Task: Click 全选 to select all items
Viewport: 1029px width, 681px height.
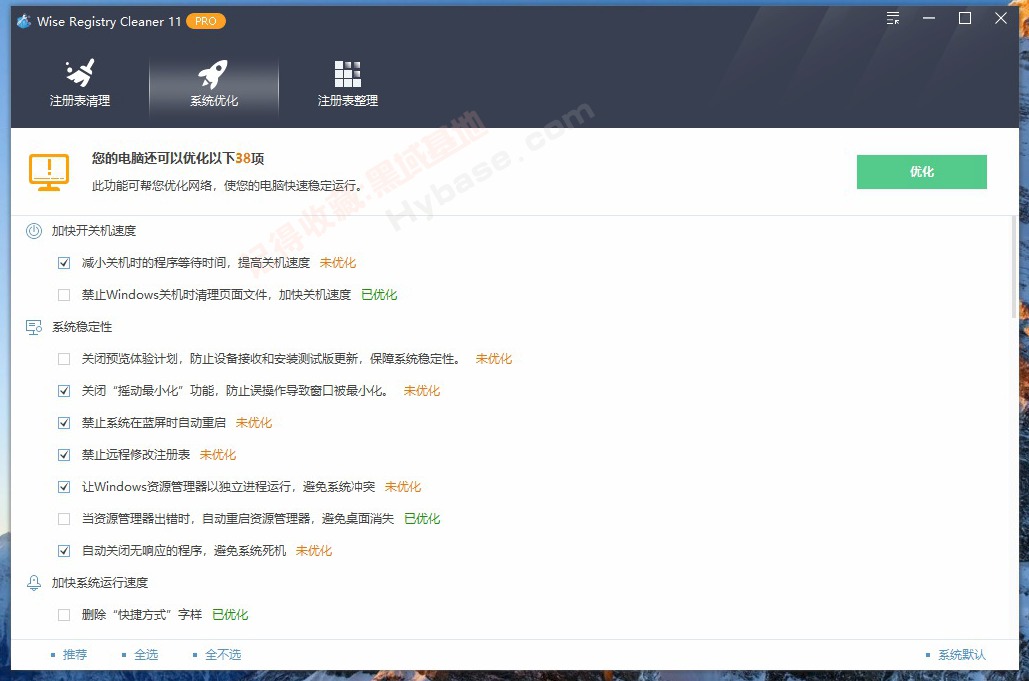Action: pos(146,654)
